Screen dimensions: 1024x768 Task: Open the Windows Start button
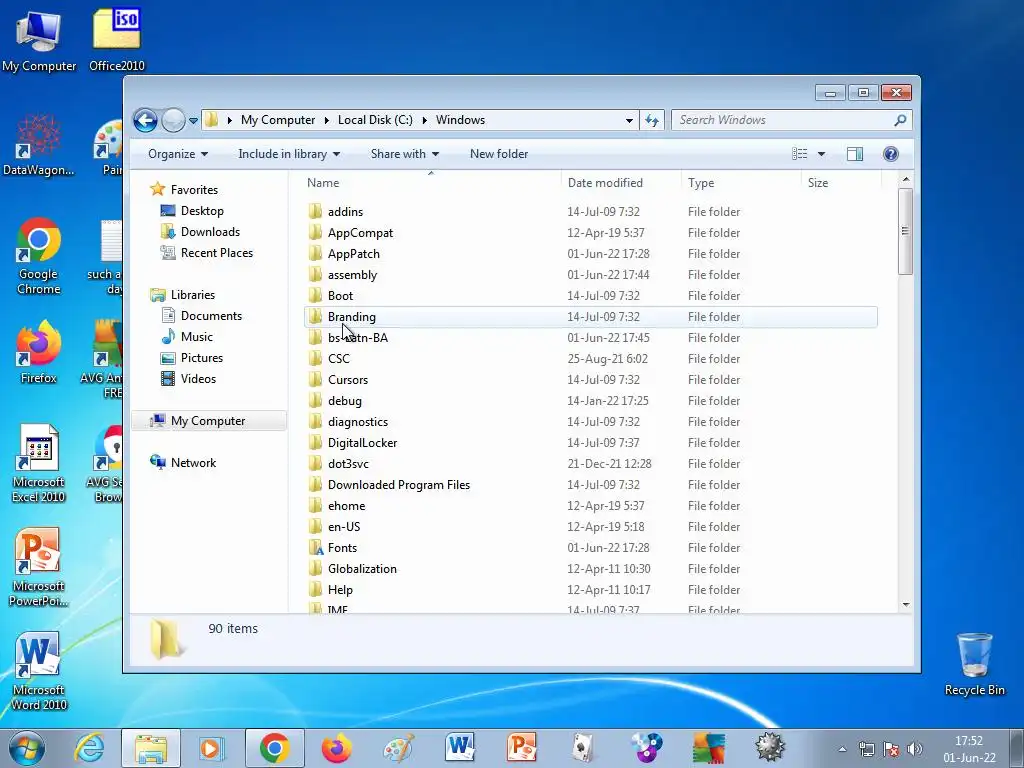(27, 748)
